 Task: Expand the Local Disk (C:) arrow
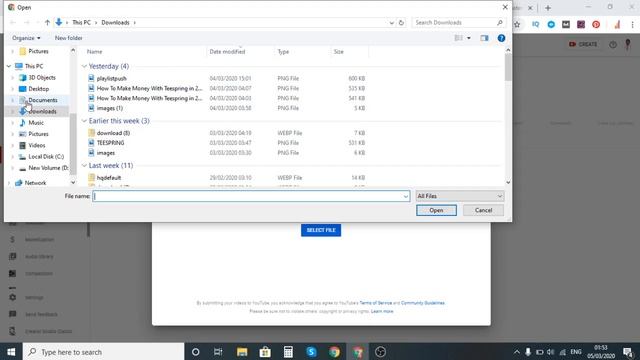click(13, 157)
